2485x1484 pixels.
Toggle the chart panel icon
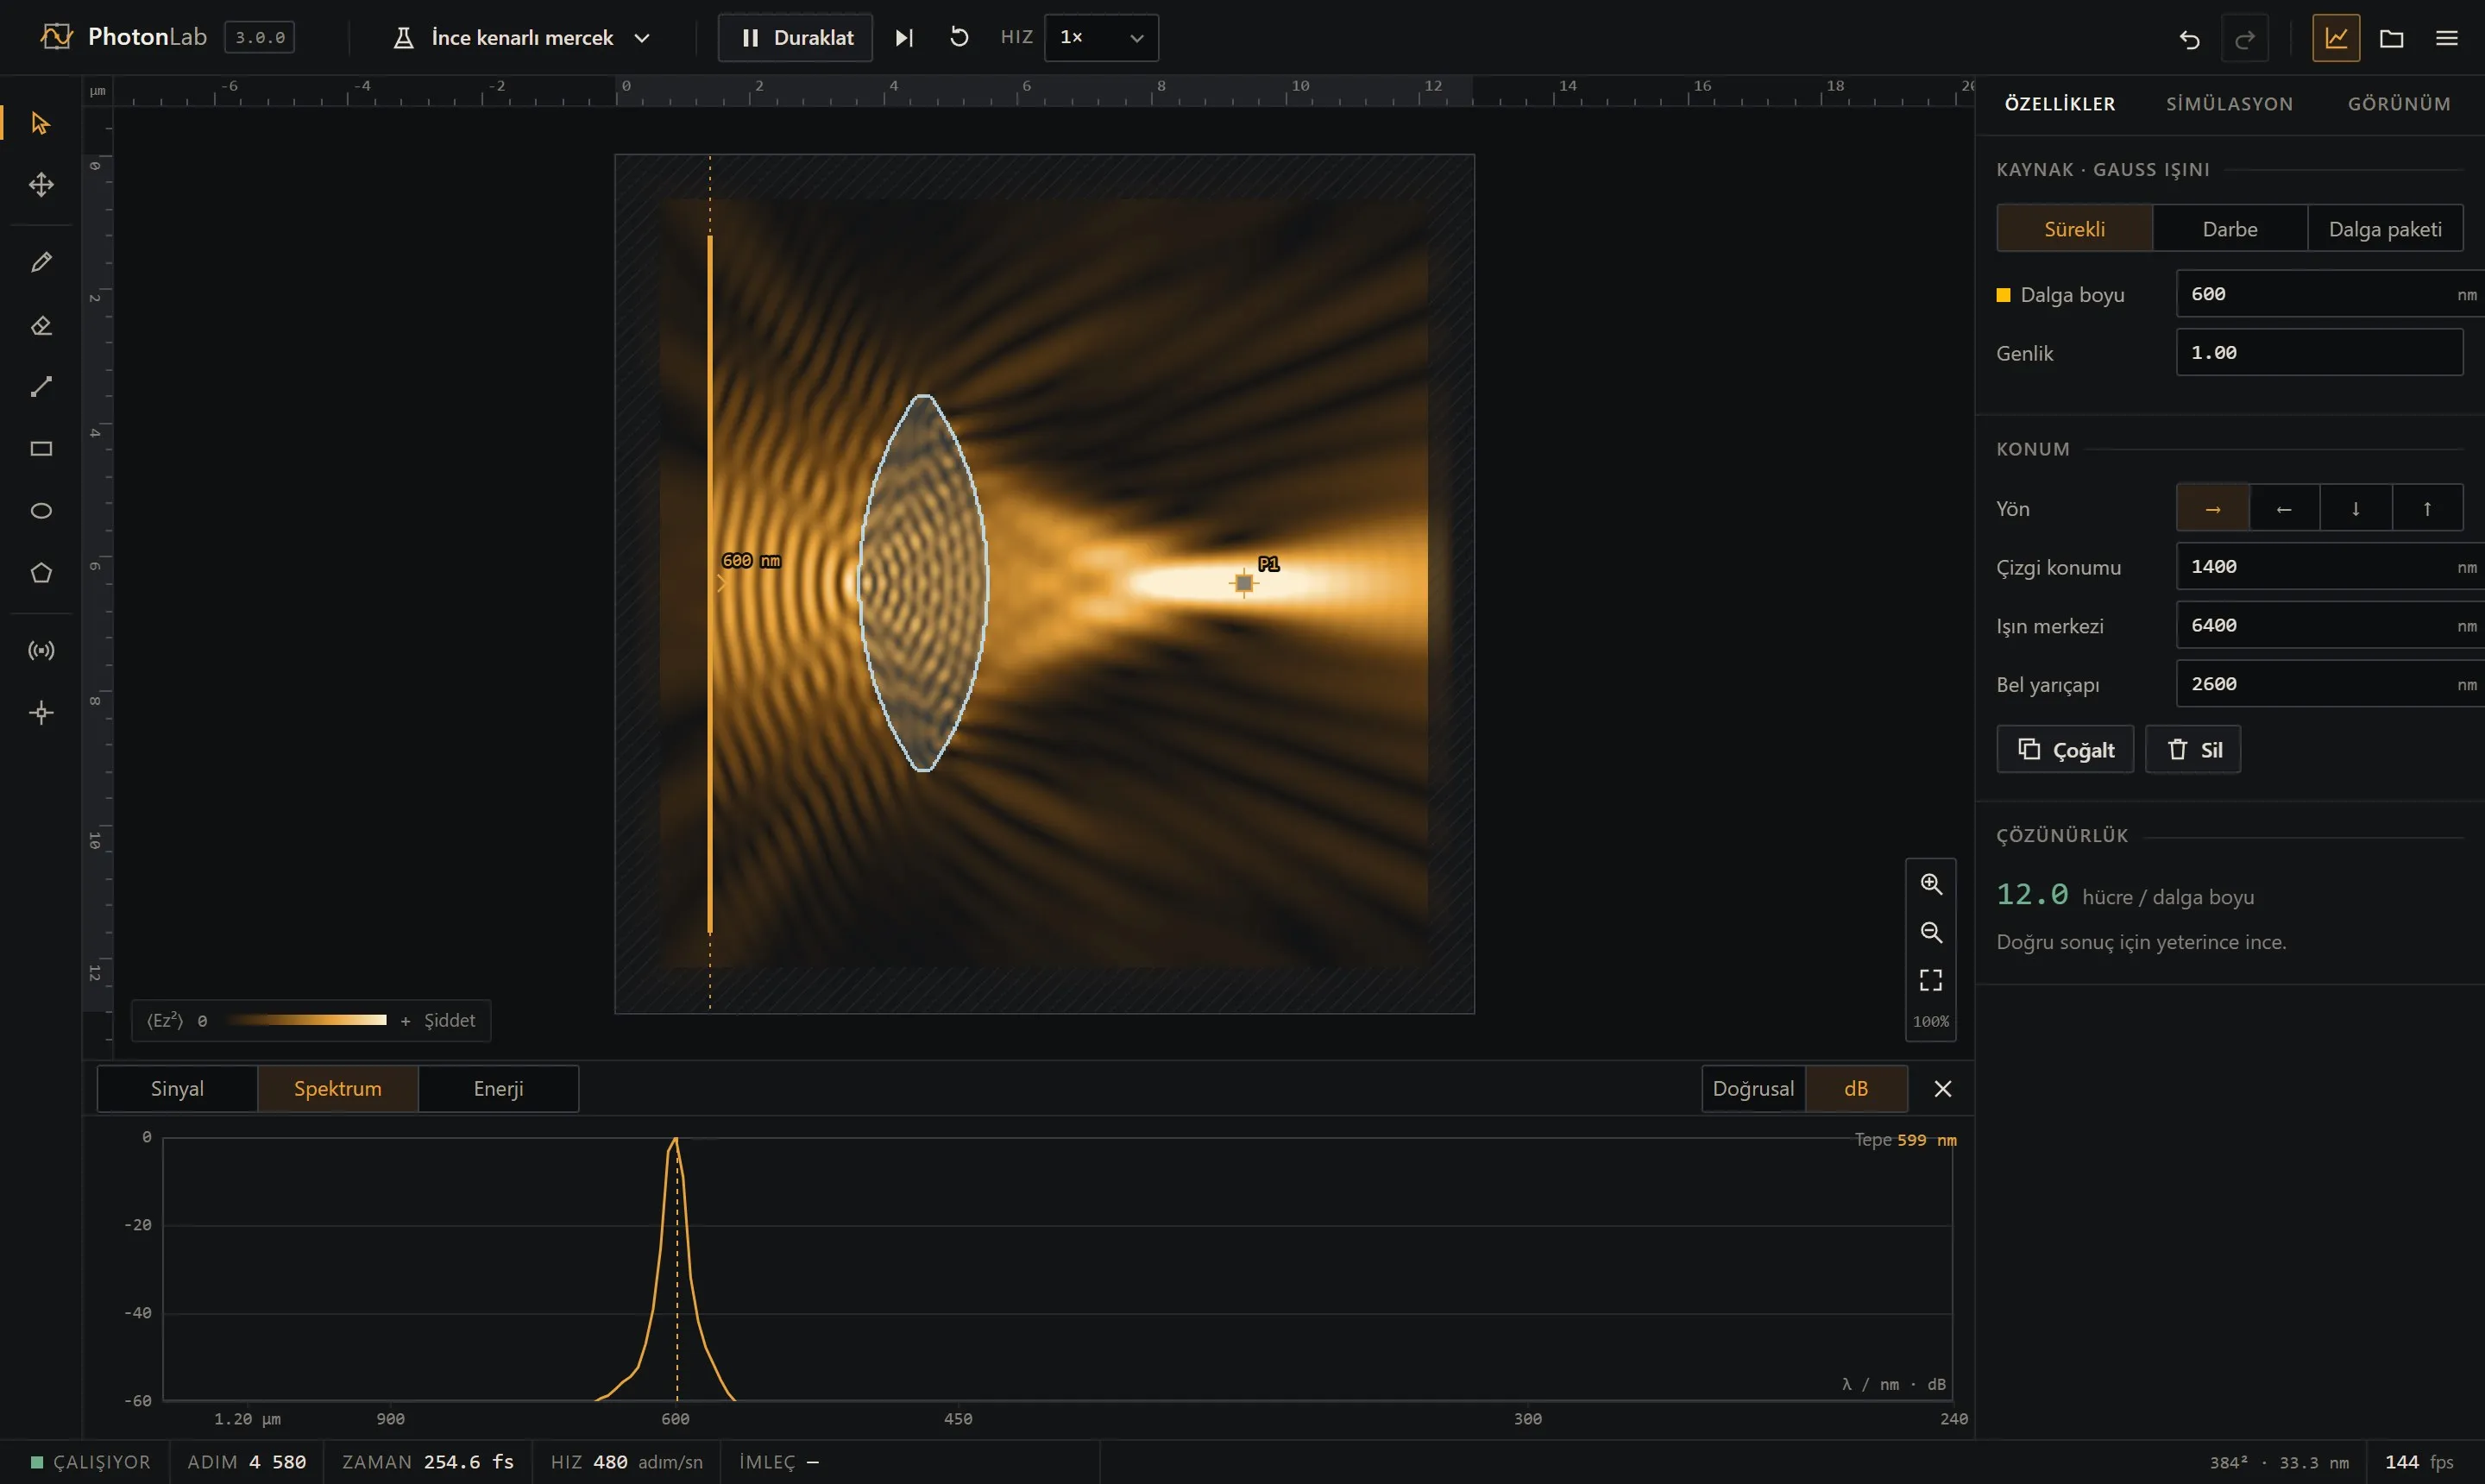pyautogui.click(x=2336, y=38)
